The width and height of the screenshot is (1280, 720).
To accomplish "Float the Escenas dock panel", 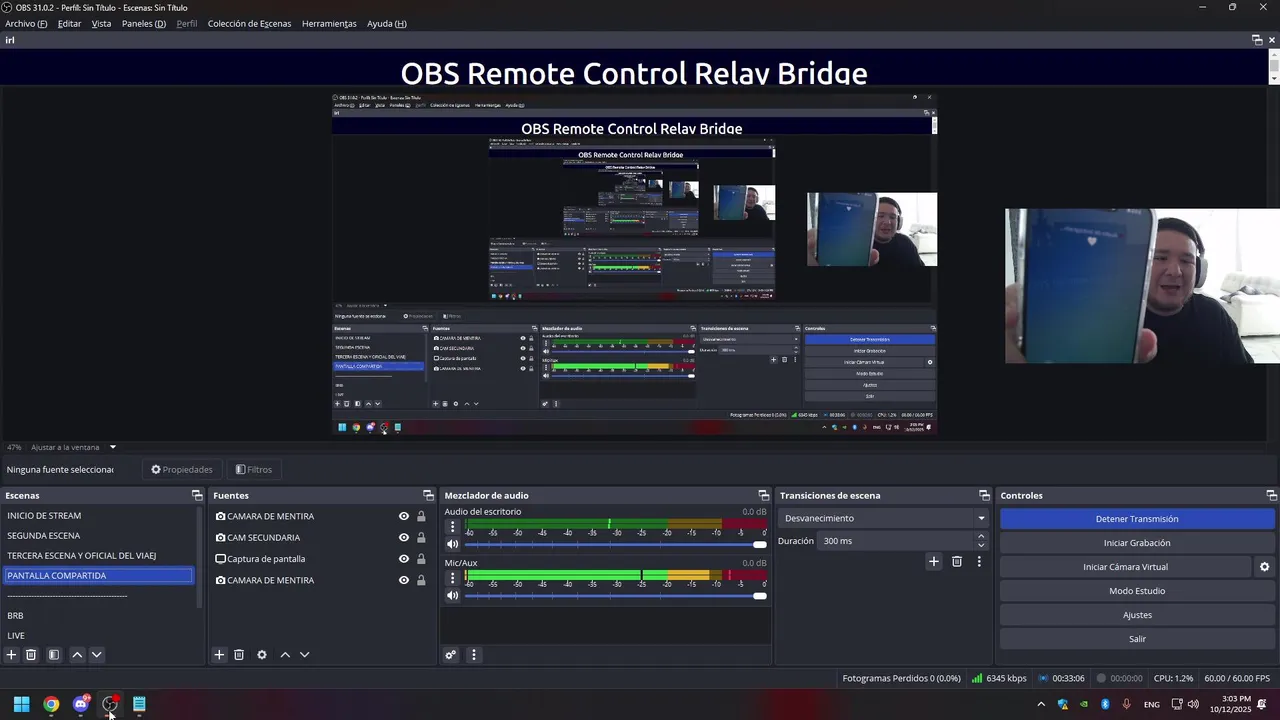I will 197,496.
